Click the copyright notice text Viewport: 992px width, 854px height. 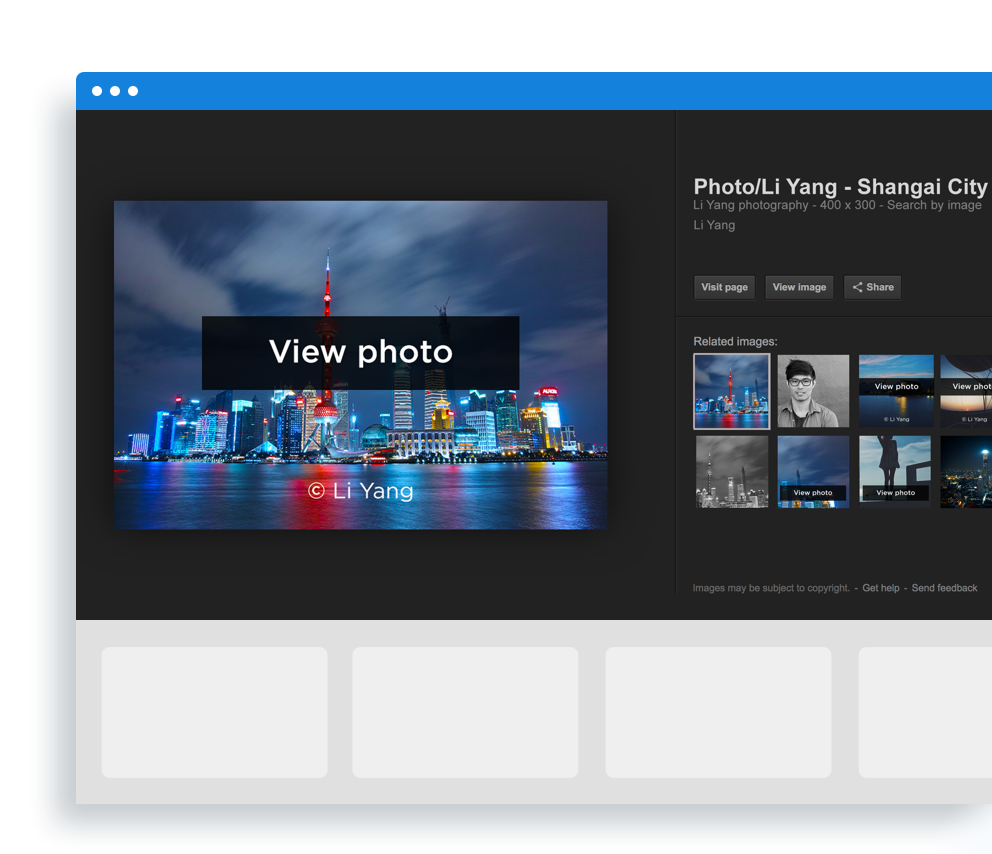(771, 588)
